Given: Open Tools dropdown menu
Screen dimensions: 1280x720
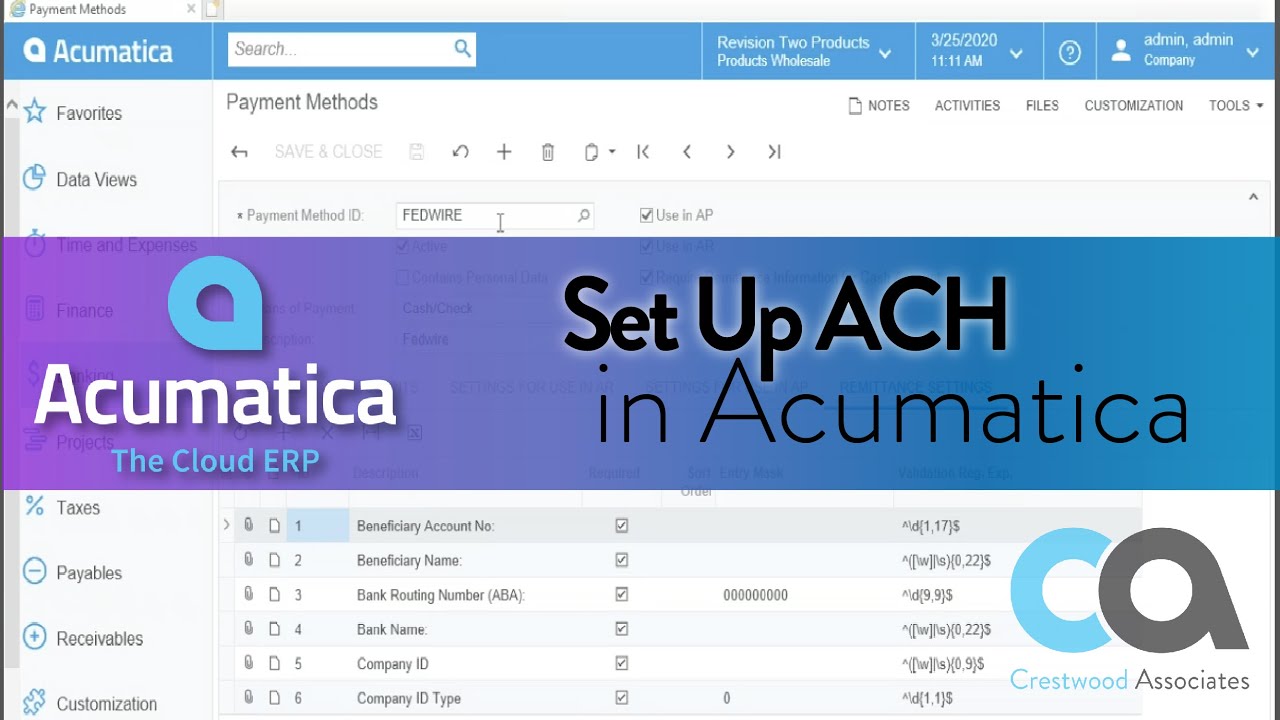Looking at the screenshot, I should 1236,105.
